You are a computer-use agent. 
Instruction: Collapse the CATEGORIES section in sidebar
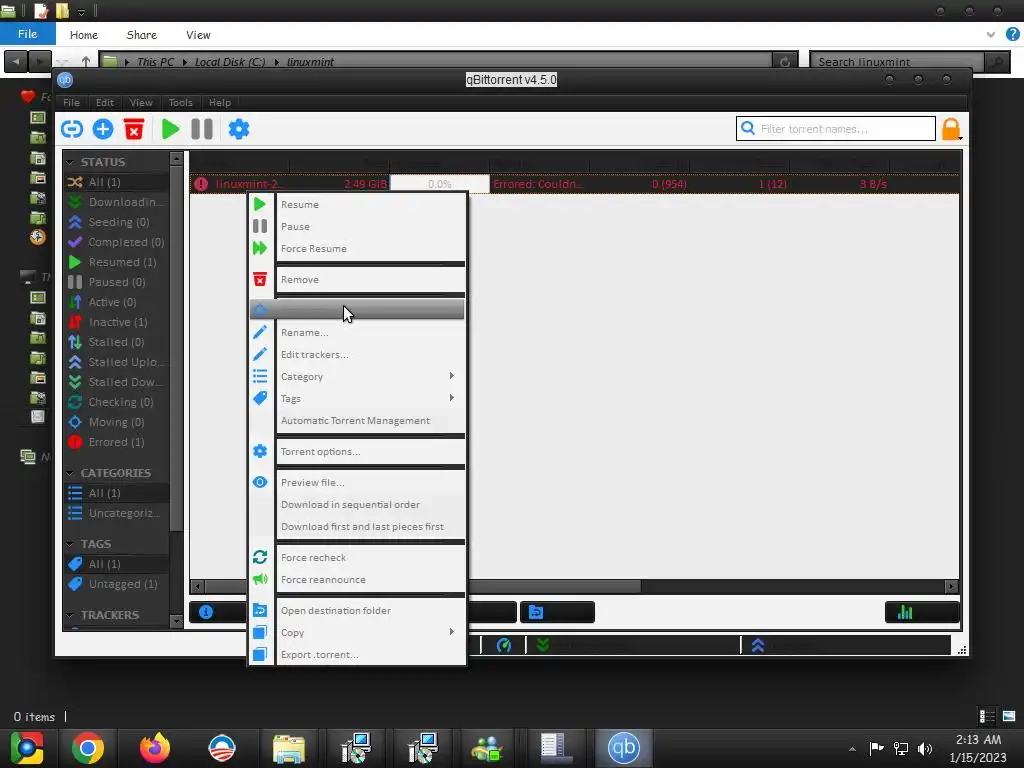[71, 472]
